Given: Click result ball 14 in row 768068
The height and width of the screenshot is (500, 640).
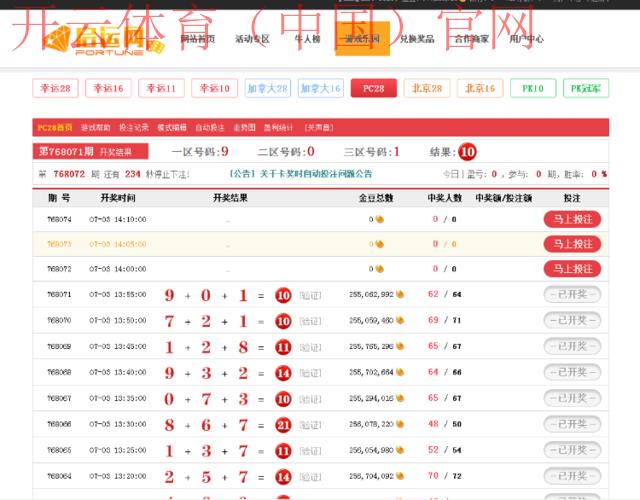Looking at the screenshot, I should point(283,373).
